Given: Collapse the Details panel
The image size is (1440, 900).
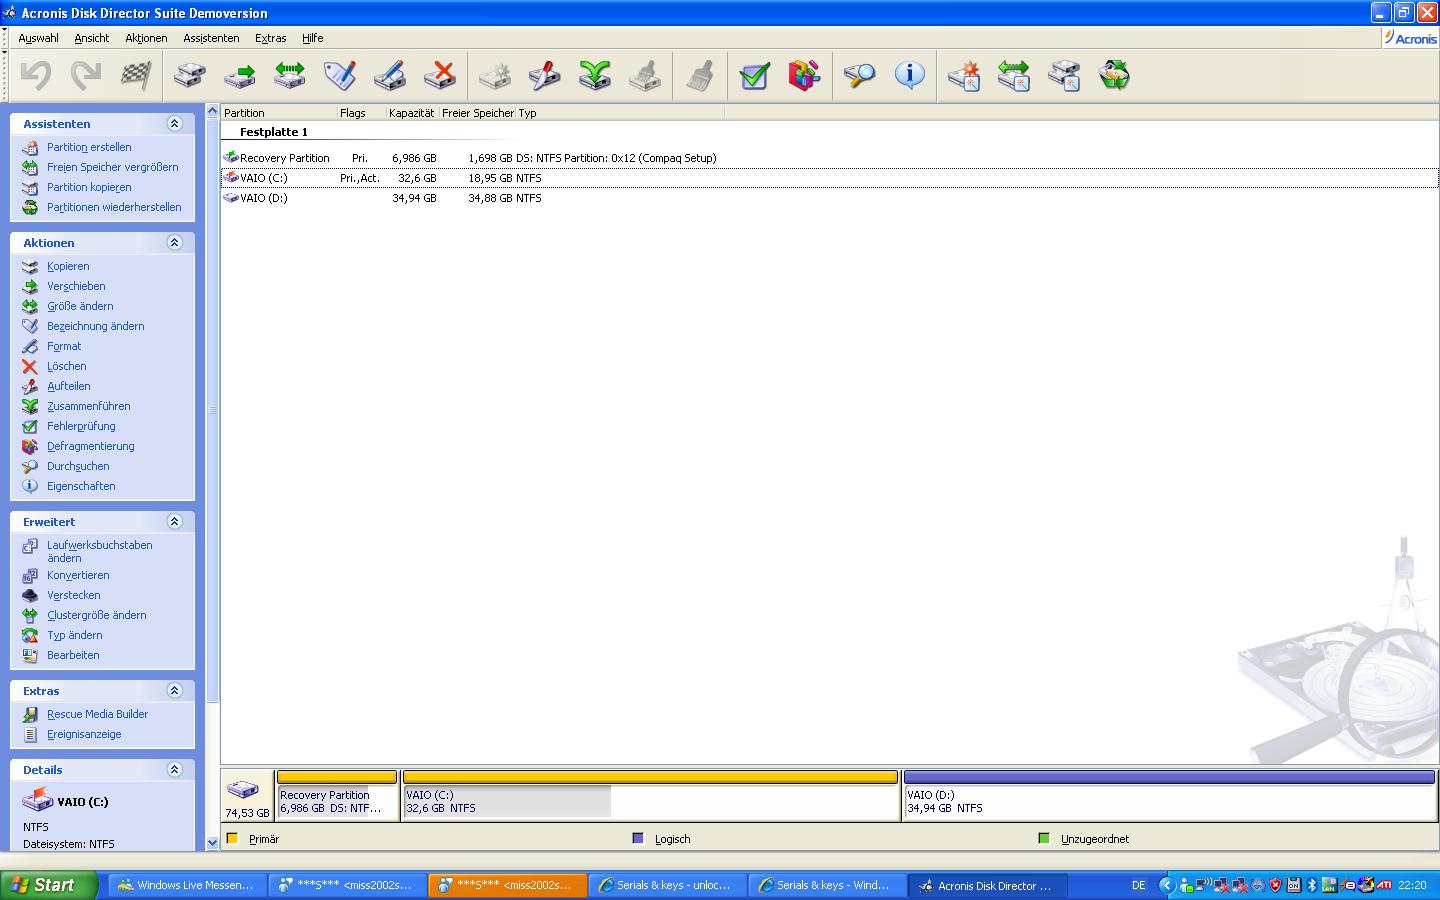Looking at the screenshot, I should [175, 770].
